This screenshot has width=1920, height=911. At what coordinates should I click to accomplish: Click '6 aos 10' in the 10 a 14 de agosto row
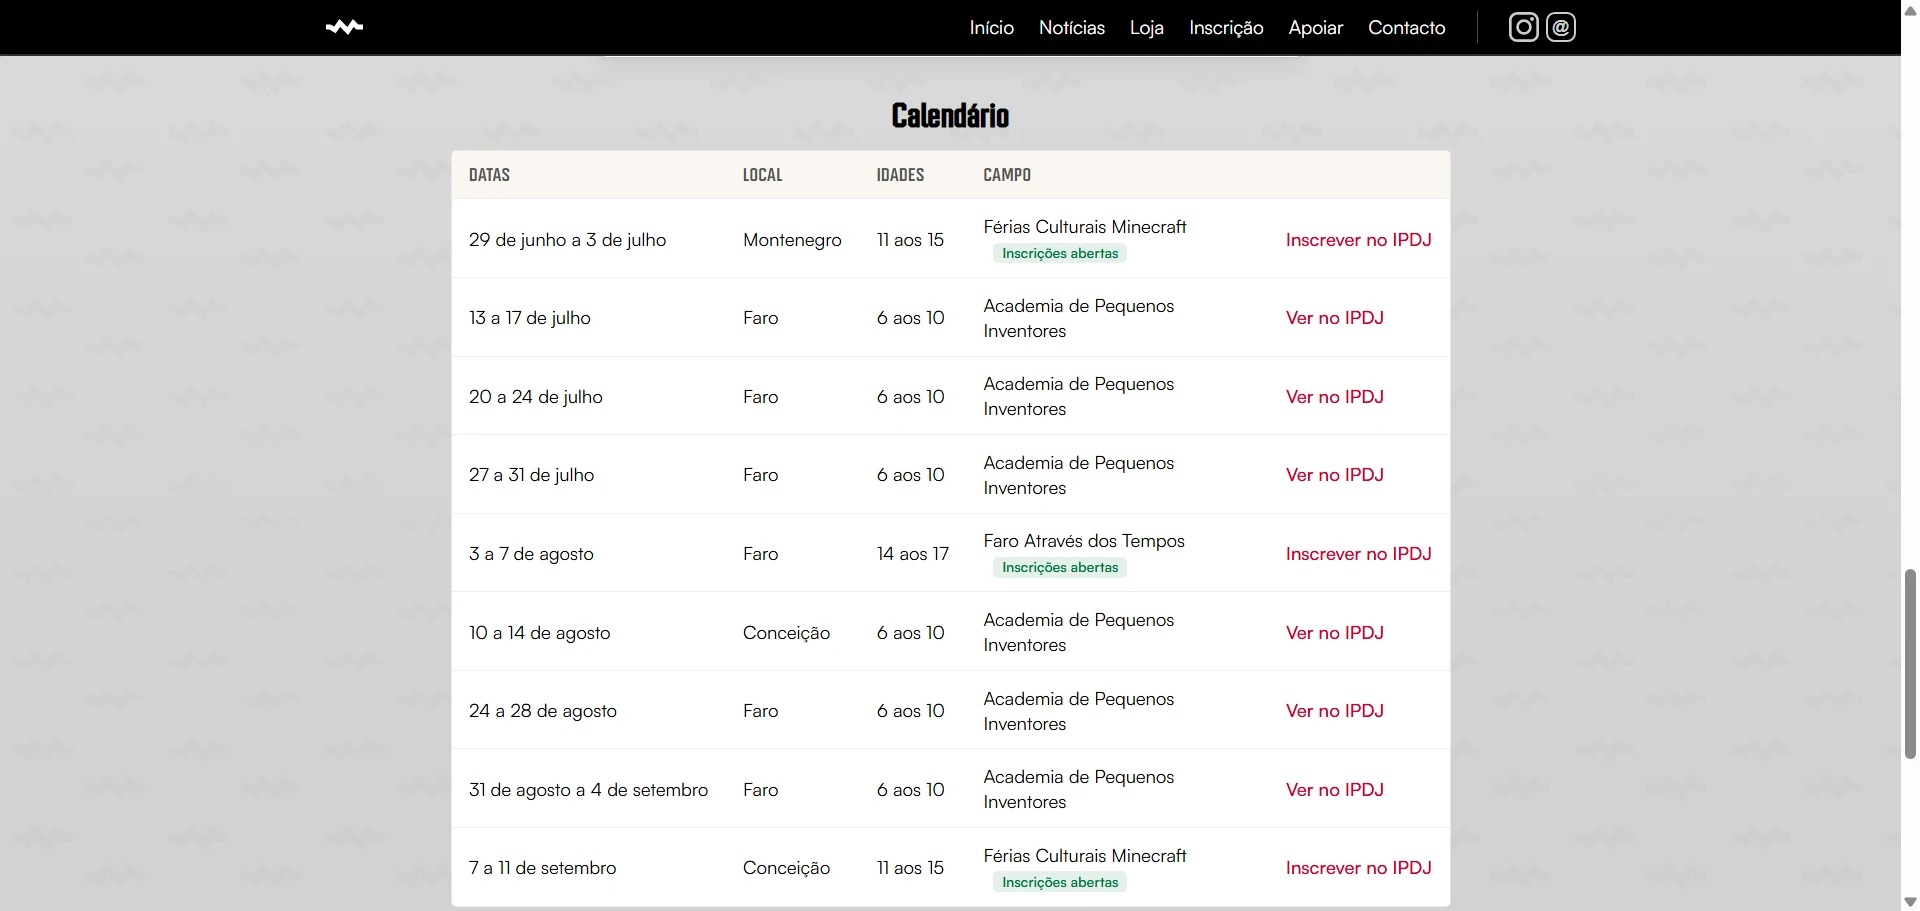point(910,633)
